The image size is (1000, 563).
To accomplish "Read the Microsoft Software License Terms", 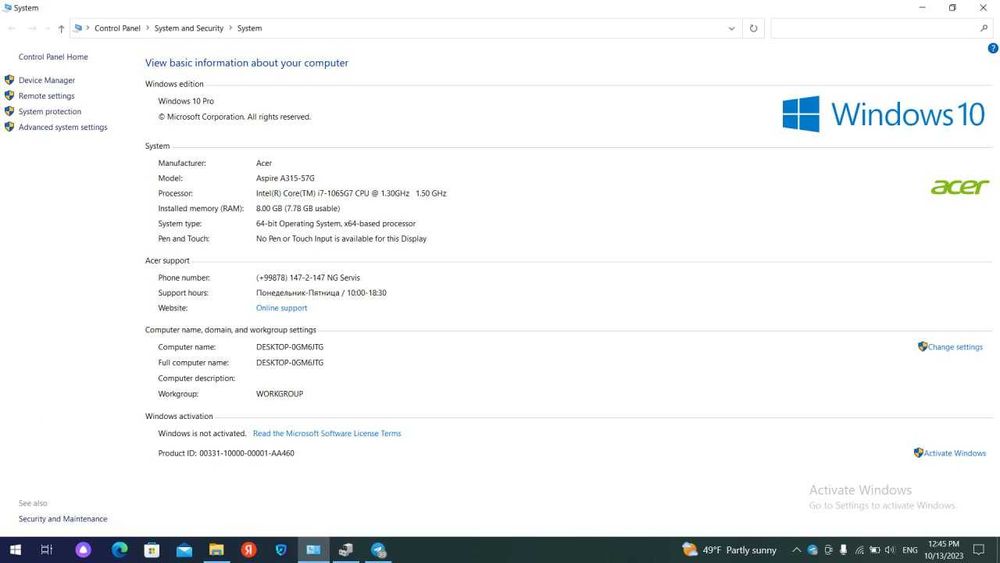I will (327, 434).
